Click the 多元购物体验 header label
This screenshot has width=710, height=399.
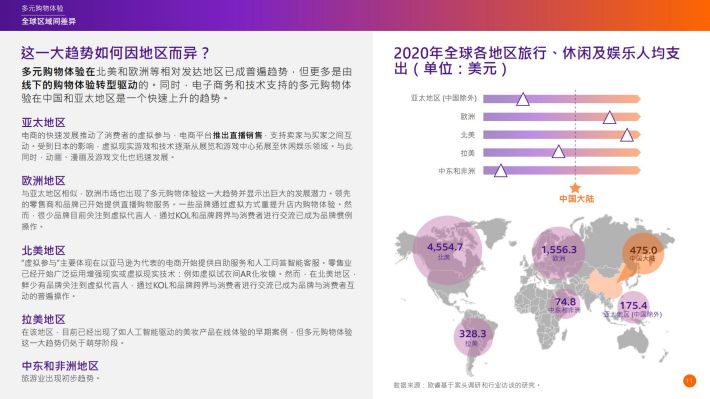click(x=42, y=8)
